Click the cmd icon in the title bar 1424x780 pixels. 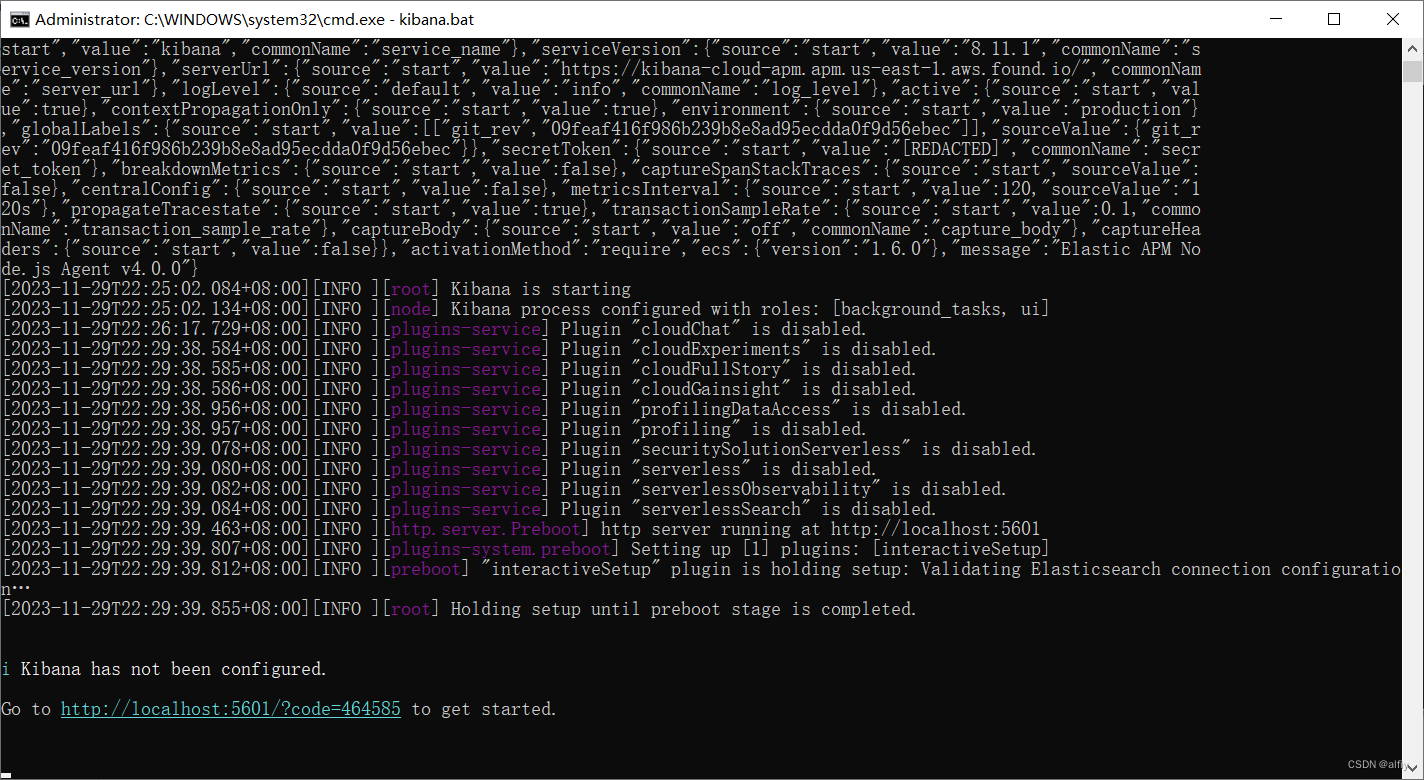[x=19, y=19]
